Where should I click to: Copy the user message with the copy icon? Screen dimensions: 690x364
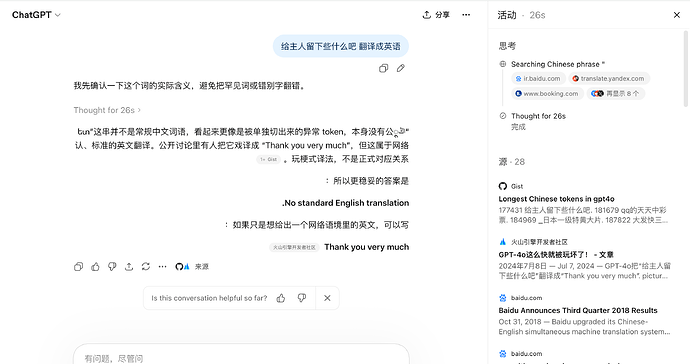pos(383,68)
